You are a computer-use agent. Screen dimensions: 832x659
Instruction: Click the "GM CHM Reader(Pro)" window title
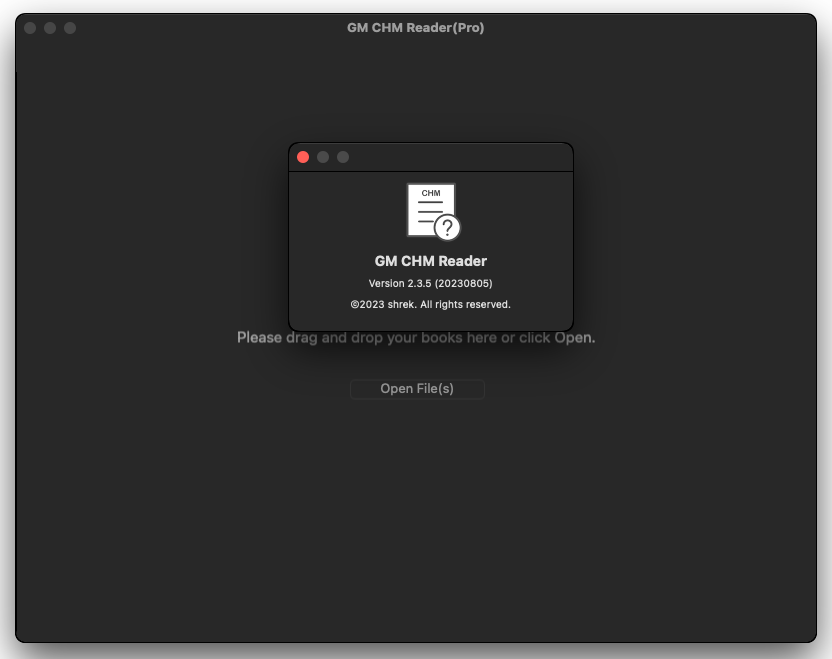point(415,28)
